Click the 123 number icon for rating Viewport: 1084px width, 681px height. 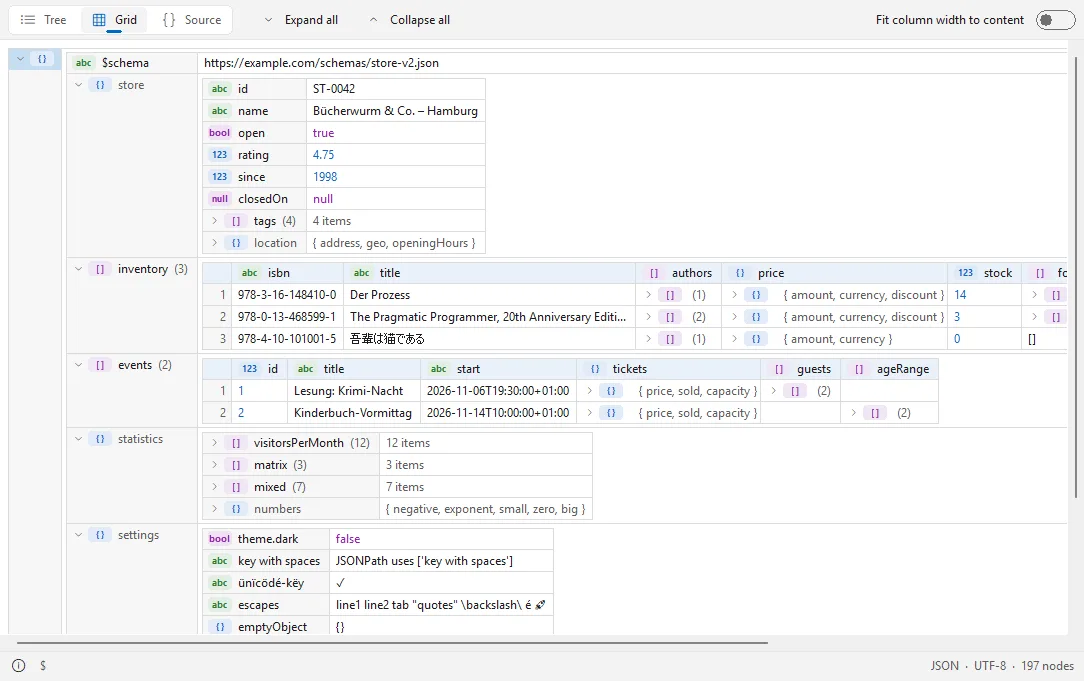point(220,155)
